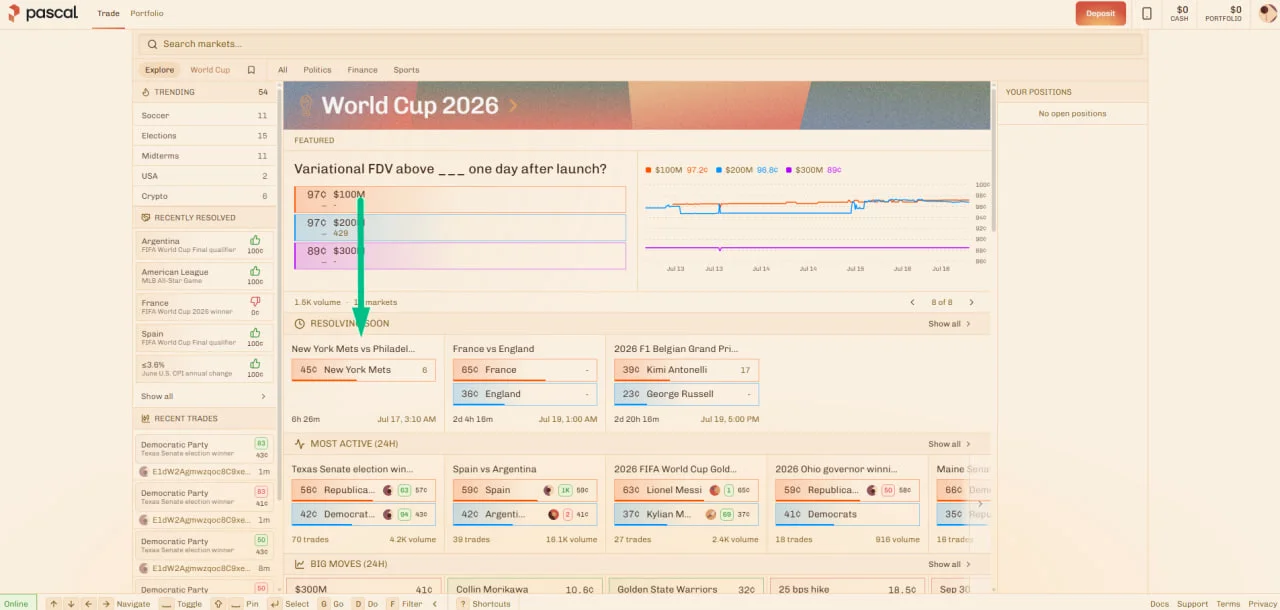Click the Online status indicator
Image resolution: width=1280 pixels, height=610 pixels.
point(17,604)
